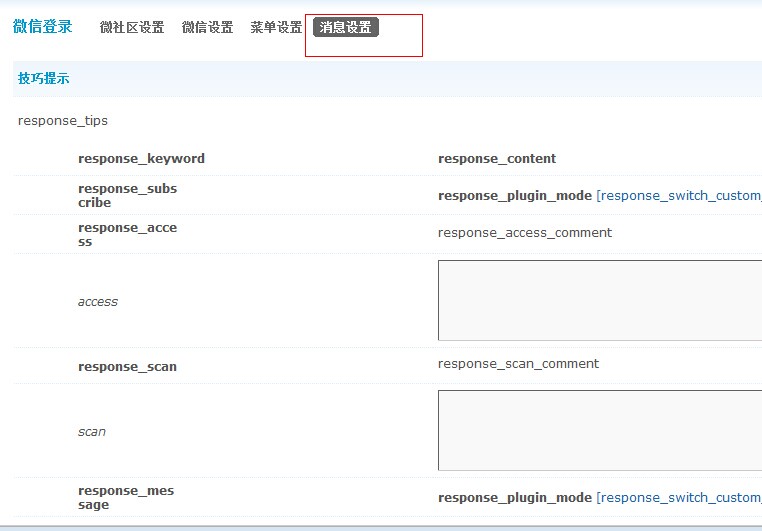The width and height of the screenshot is (762, 531).
Task: Click the 微信登录 page title
Action: click(42, 26)
